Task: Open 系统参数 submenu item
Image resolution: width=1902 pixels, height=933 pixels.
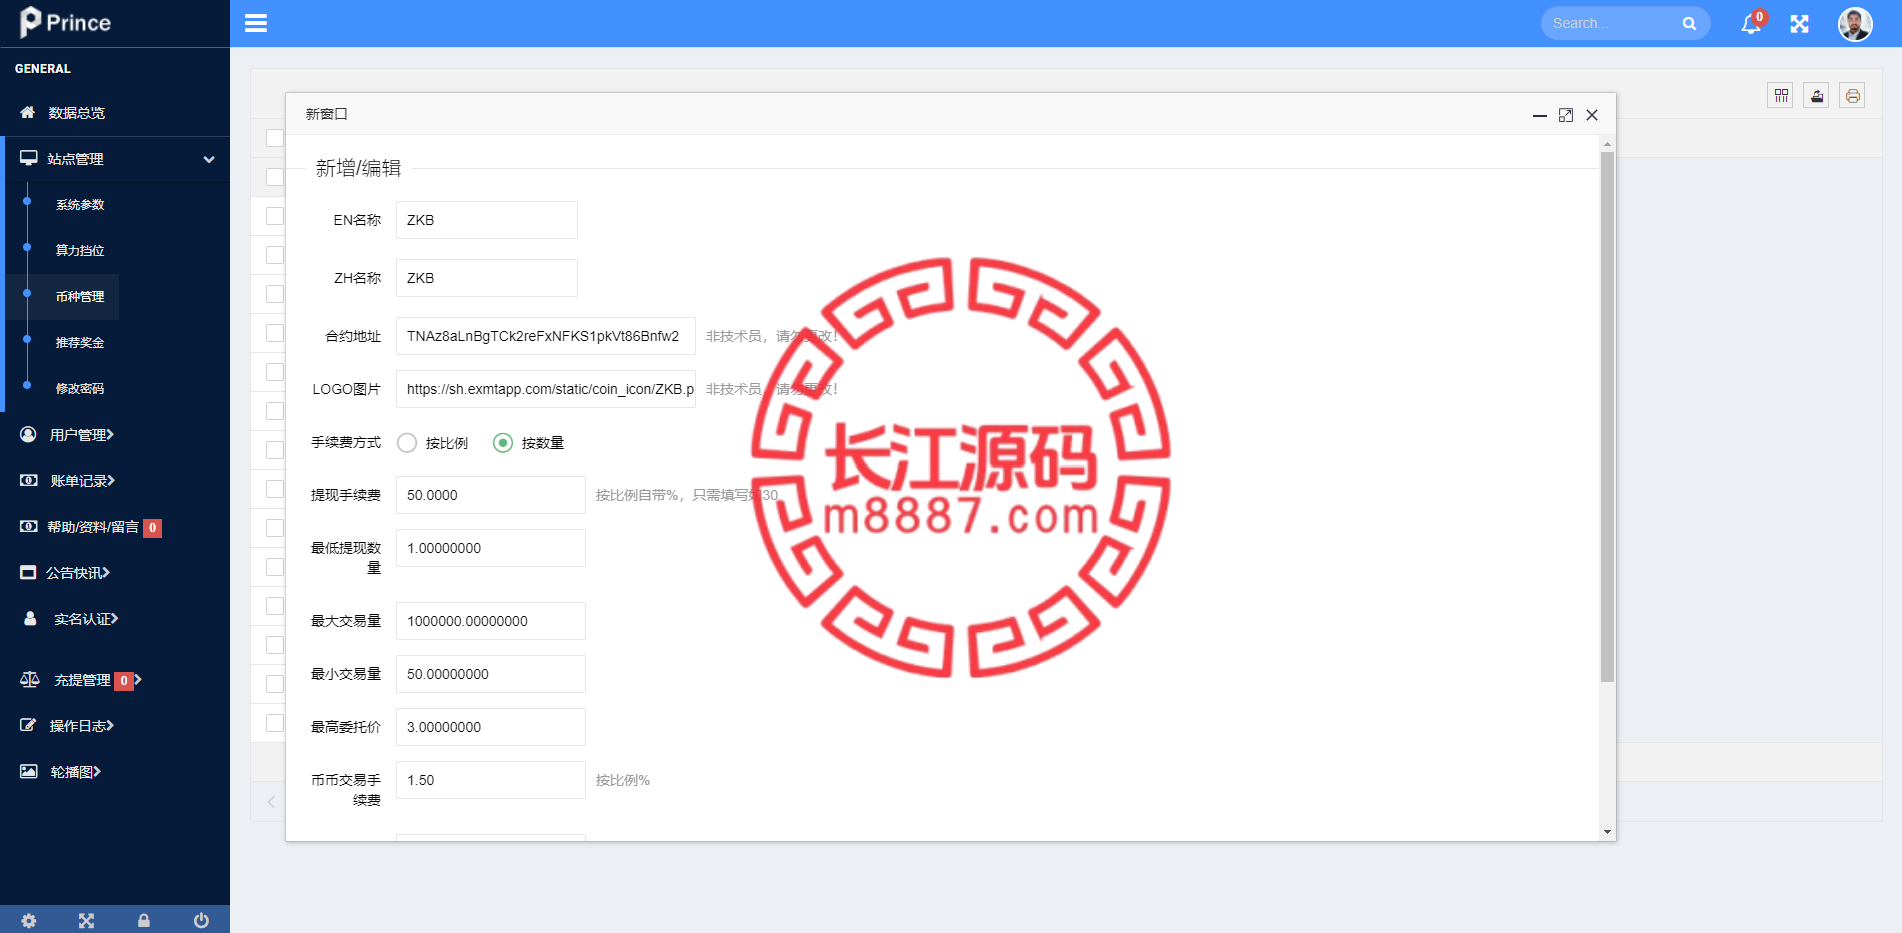Action: click(x=80, y=204)
